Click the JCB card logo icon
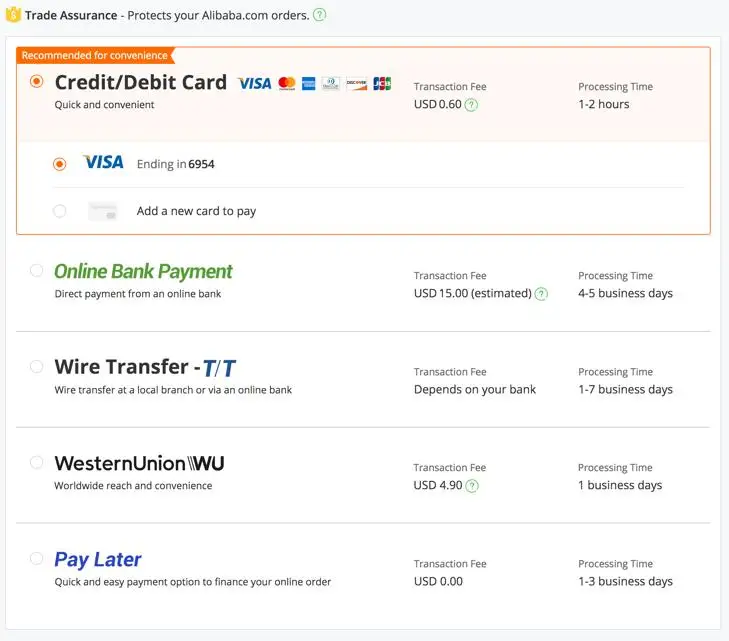Viewport: 729px width, 641px height. 382,83
